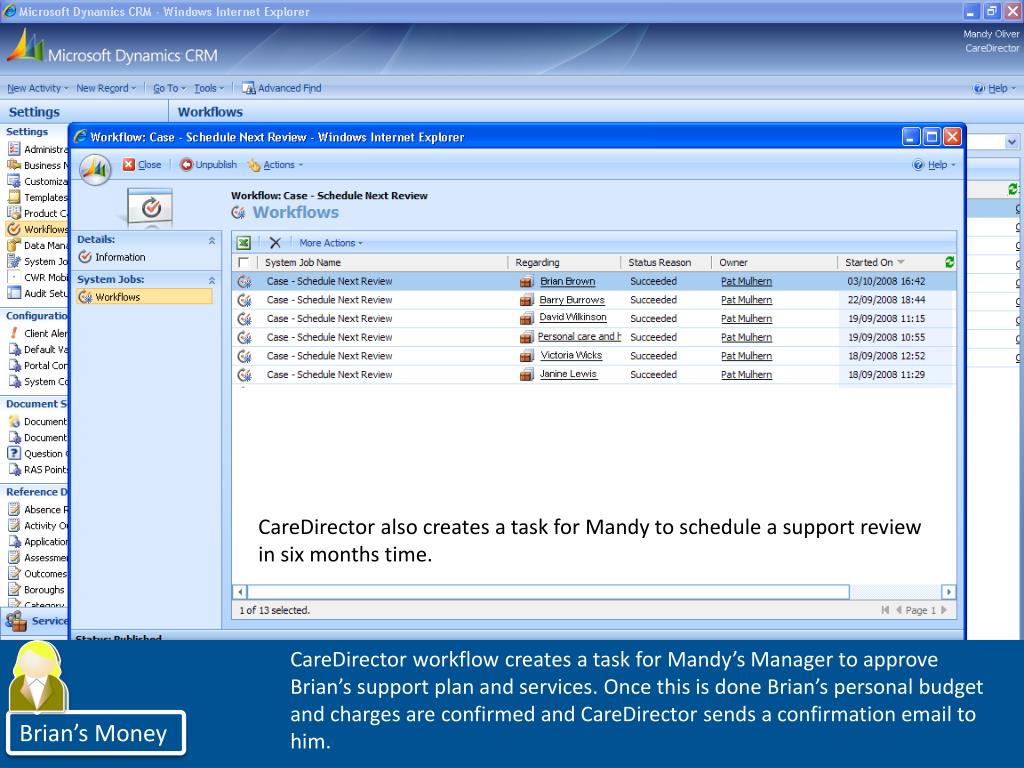Open the David Wilkinson regarding link
This screenshot has height=768, width=1024.
tap(573, 317)
